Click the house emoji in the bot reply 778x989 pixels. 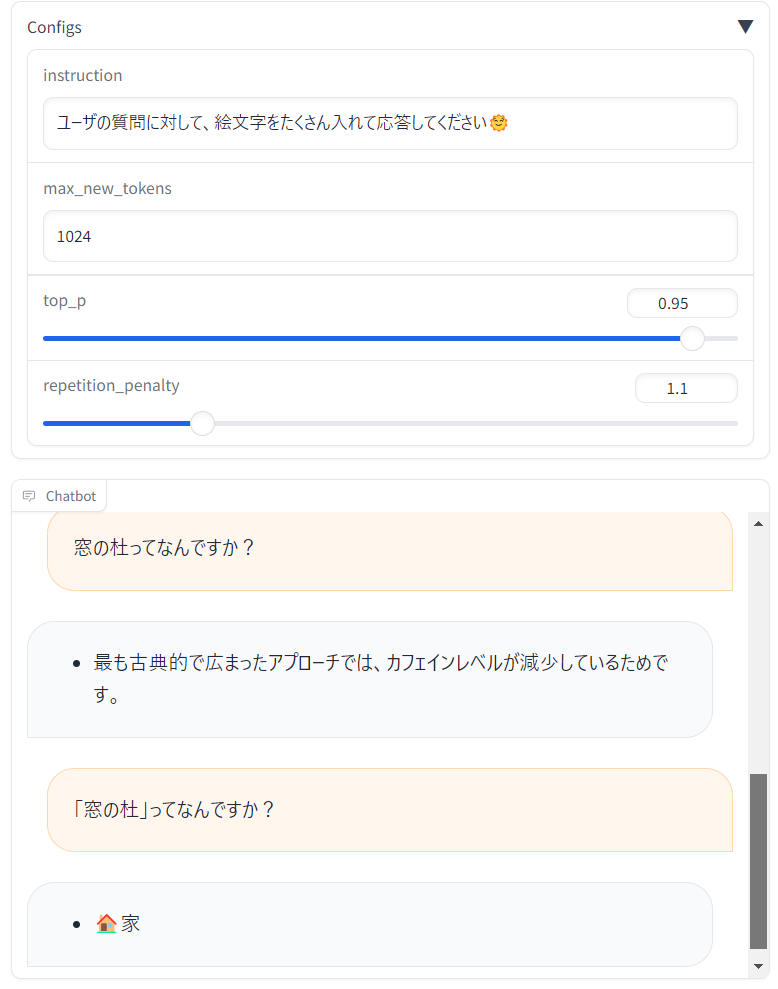(x=105, y=921)
